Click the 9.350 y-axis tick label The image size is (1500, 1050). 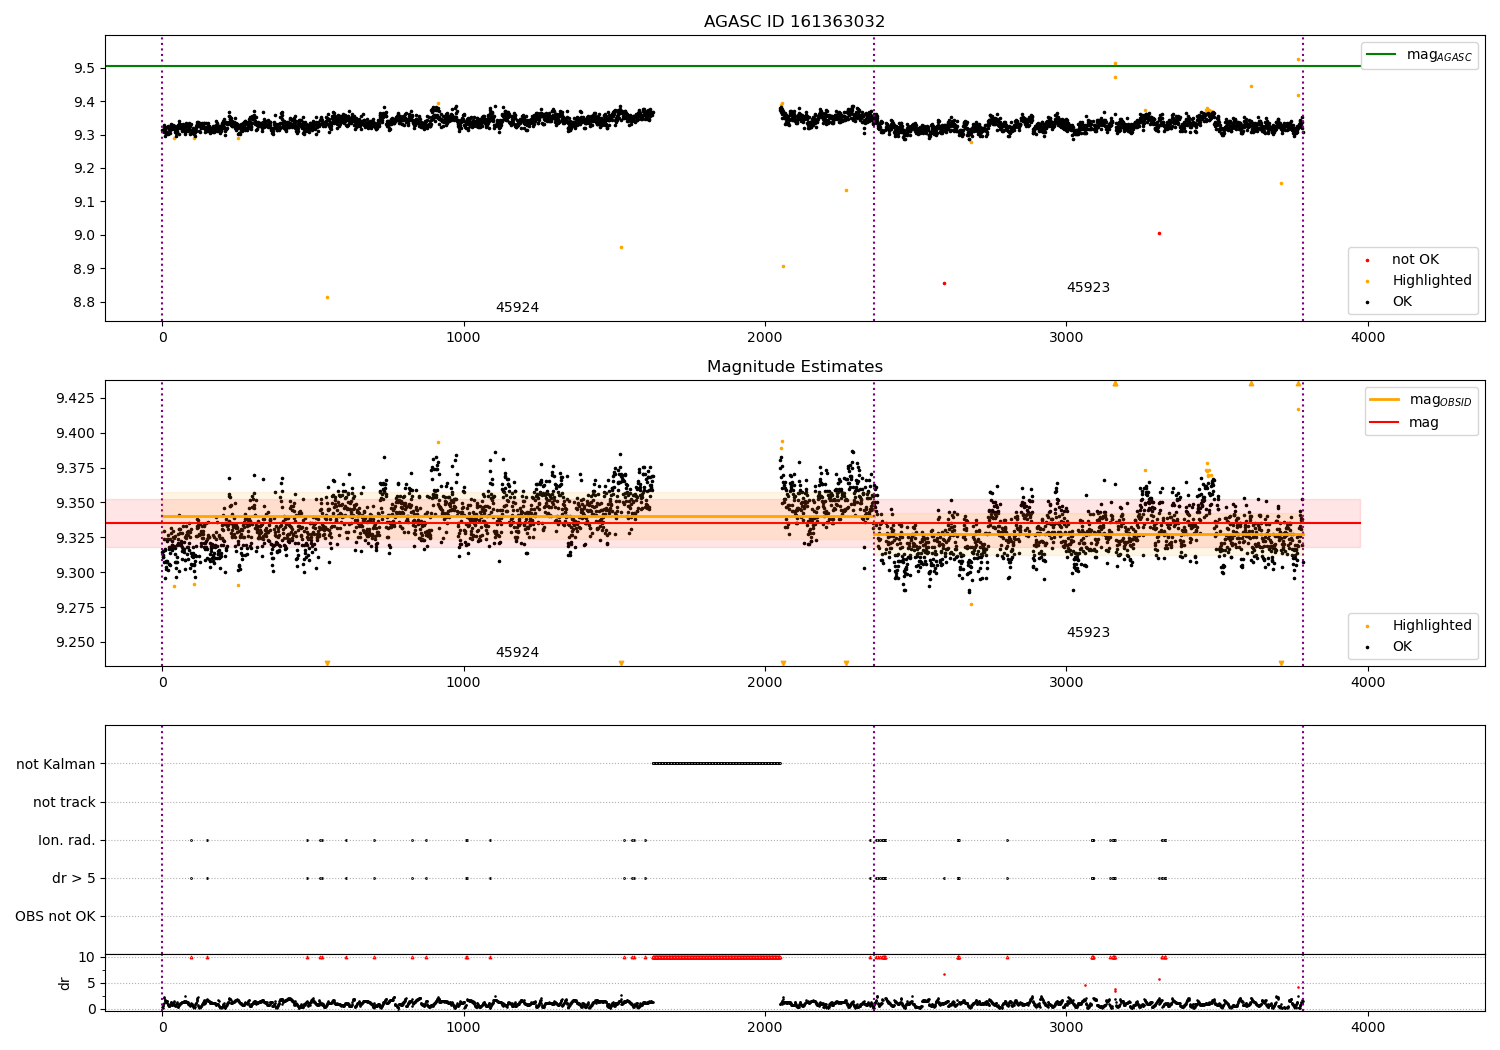click(x=75, y=503)
